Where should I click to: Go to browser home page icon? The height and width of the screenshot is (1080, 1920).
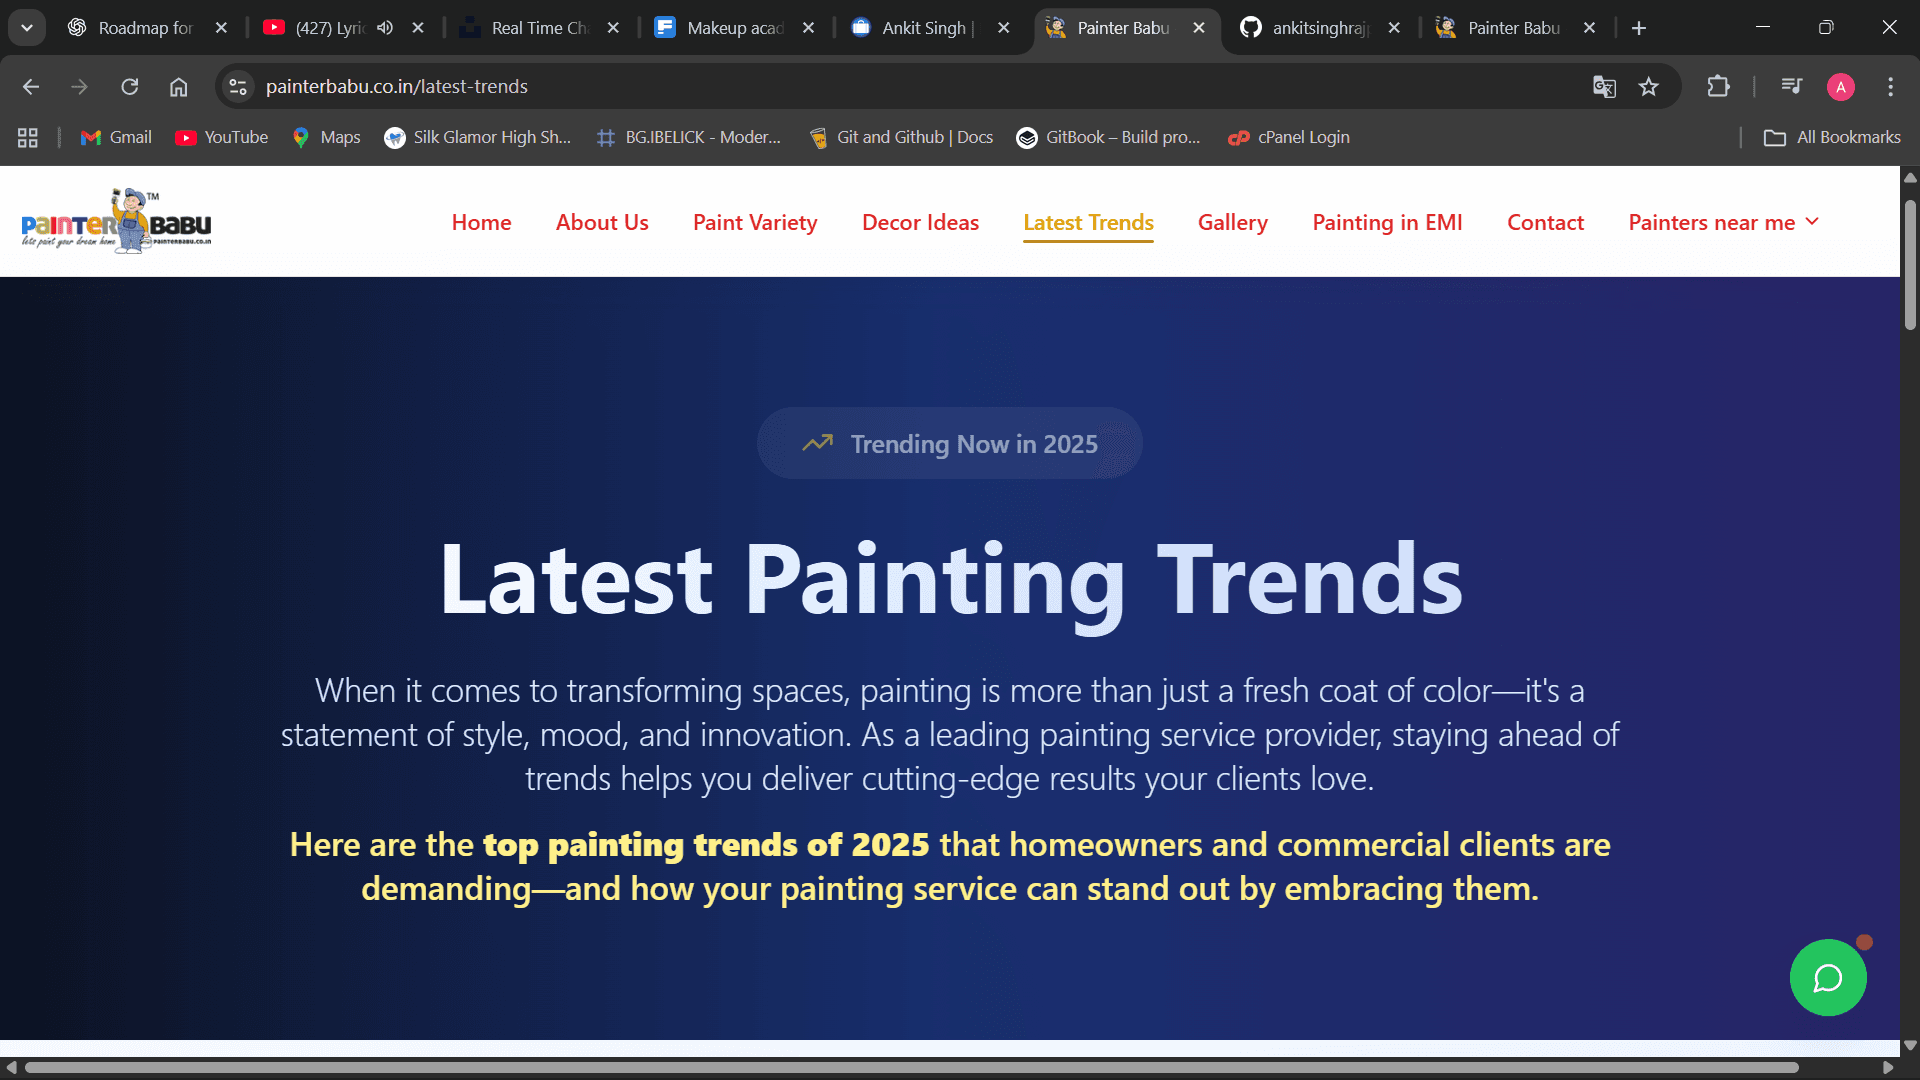click(178, 87)
